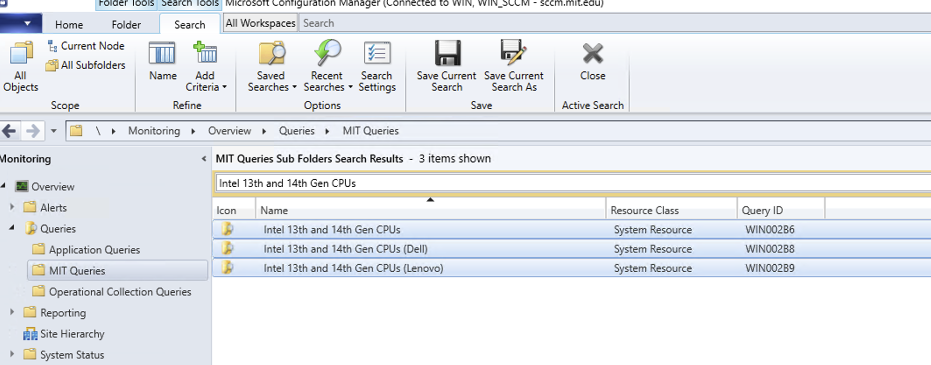The image size is (931, 365).
Task: Expand the Alerts tree node
Action: 13,208
